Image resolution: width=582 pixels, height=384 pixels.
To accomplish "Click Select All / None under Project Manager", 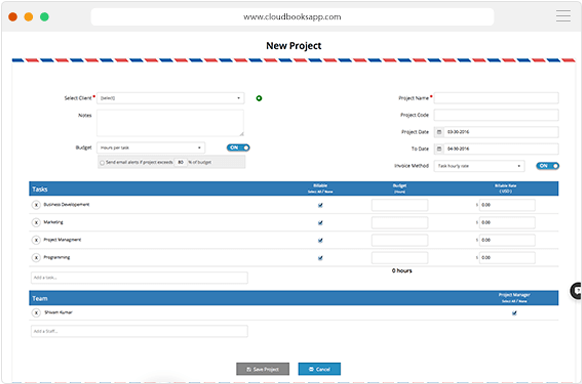I will click(514, 301).
